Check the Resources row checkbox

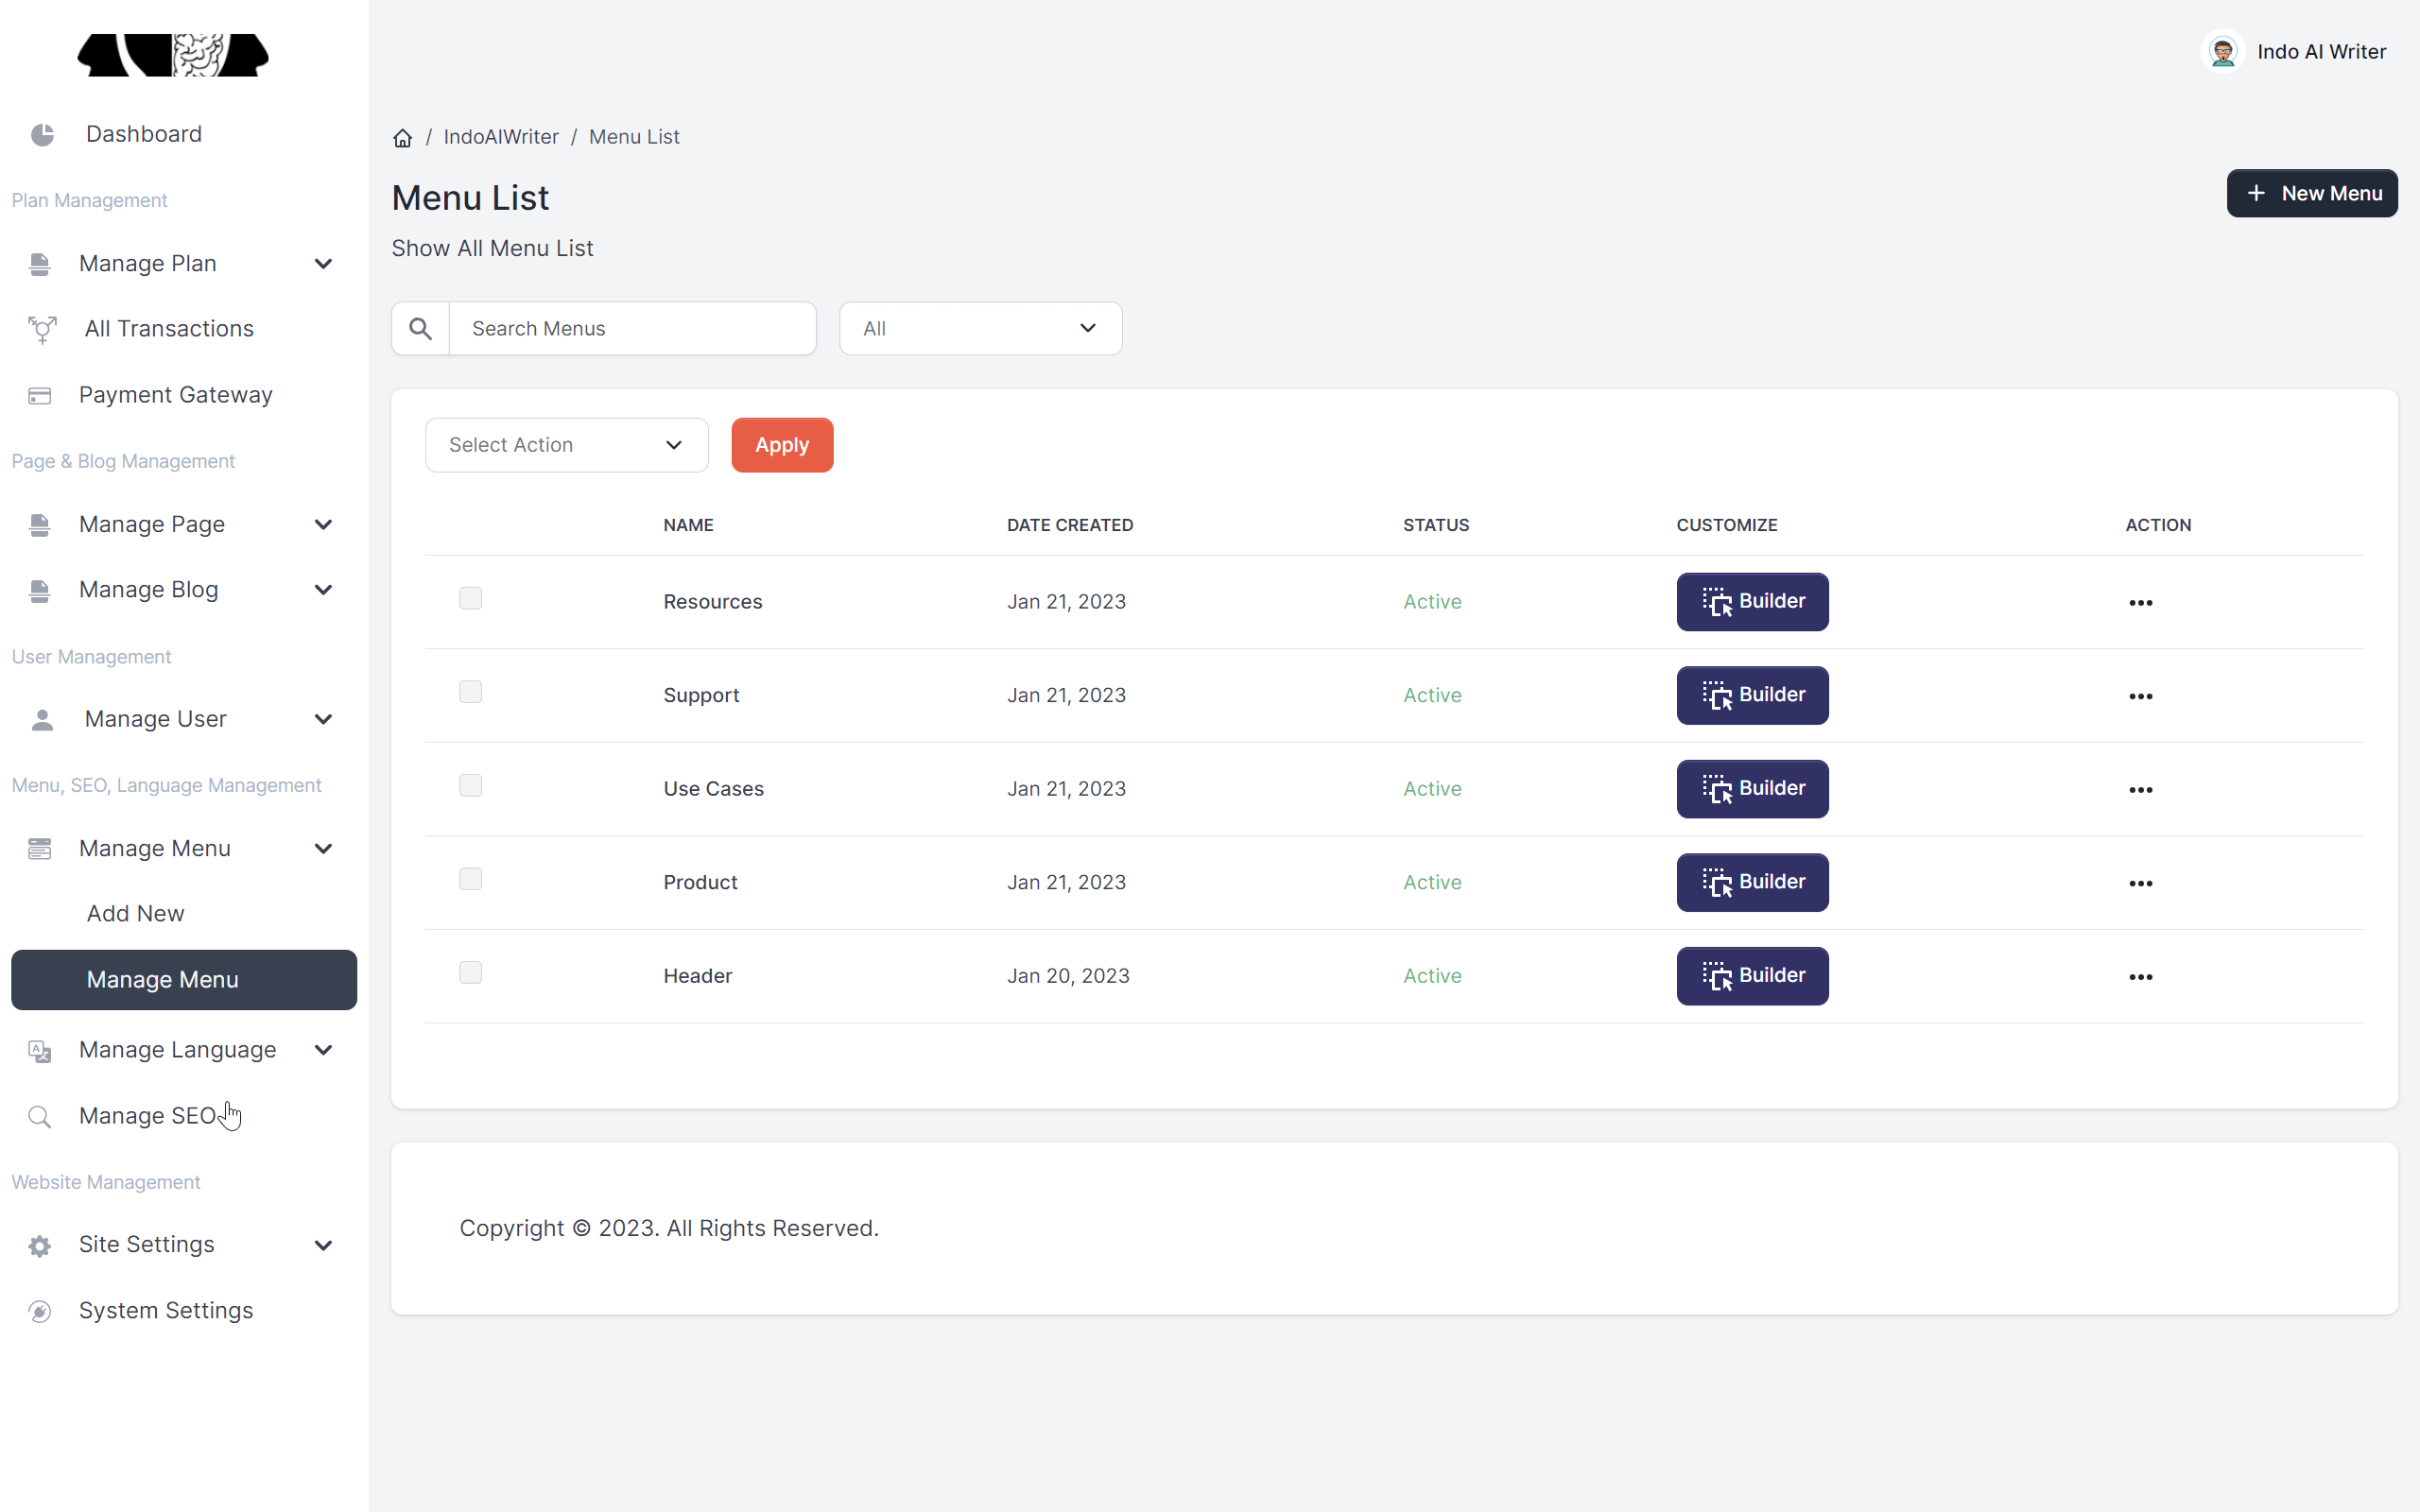(x=470, y=597)
